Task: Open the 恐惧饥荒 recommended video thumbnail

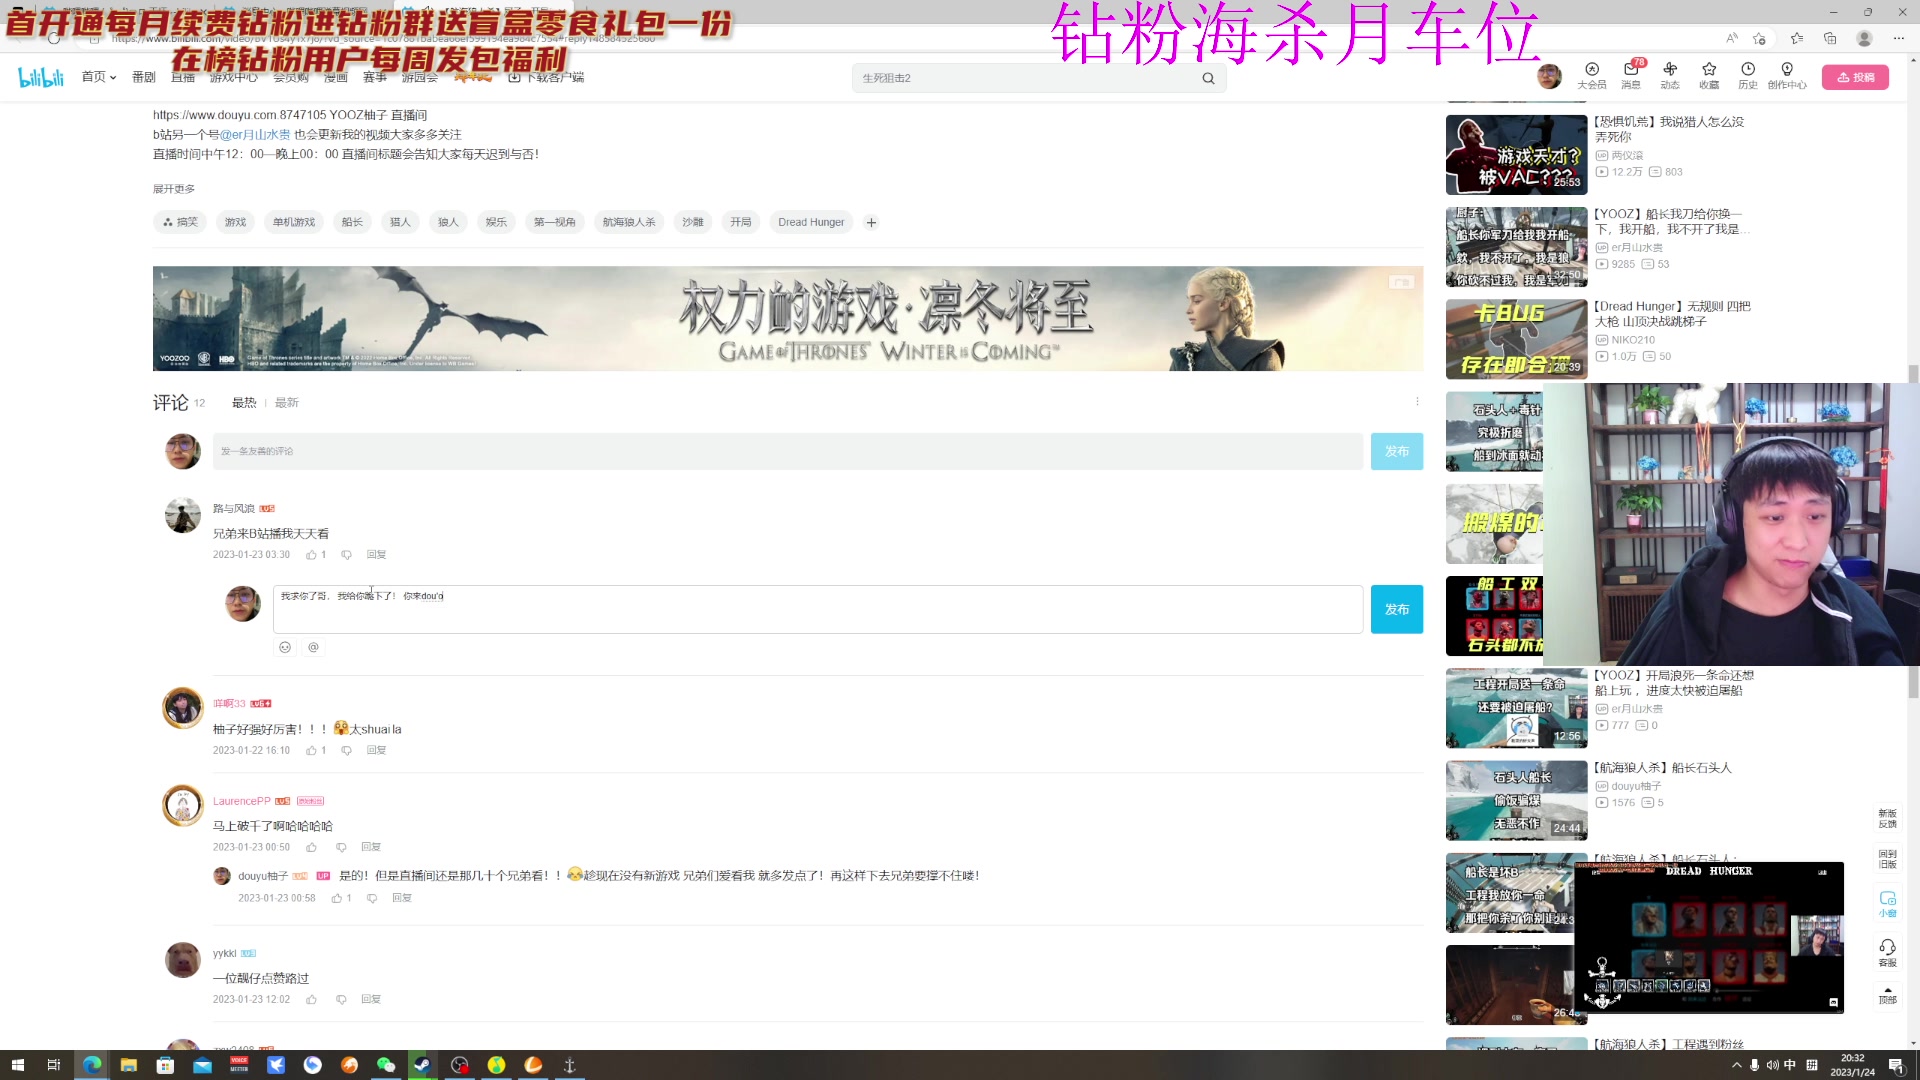Action: tap(1516, 155)
